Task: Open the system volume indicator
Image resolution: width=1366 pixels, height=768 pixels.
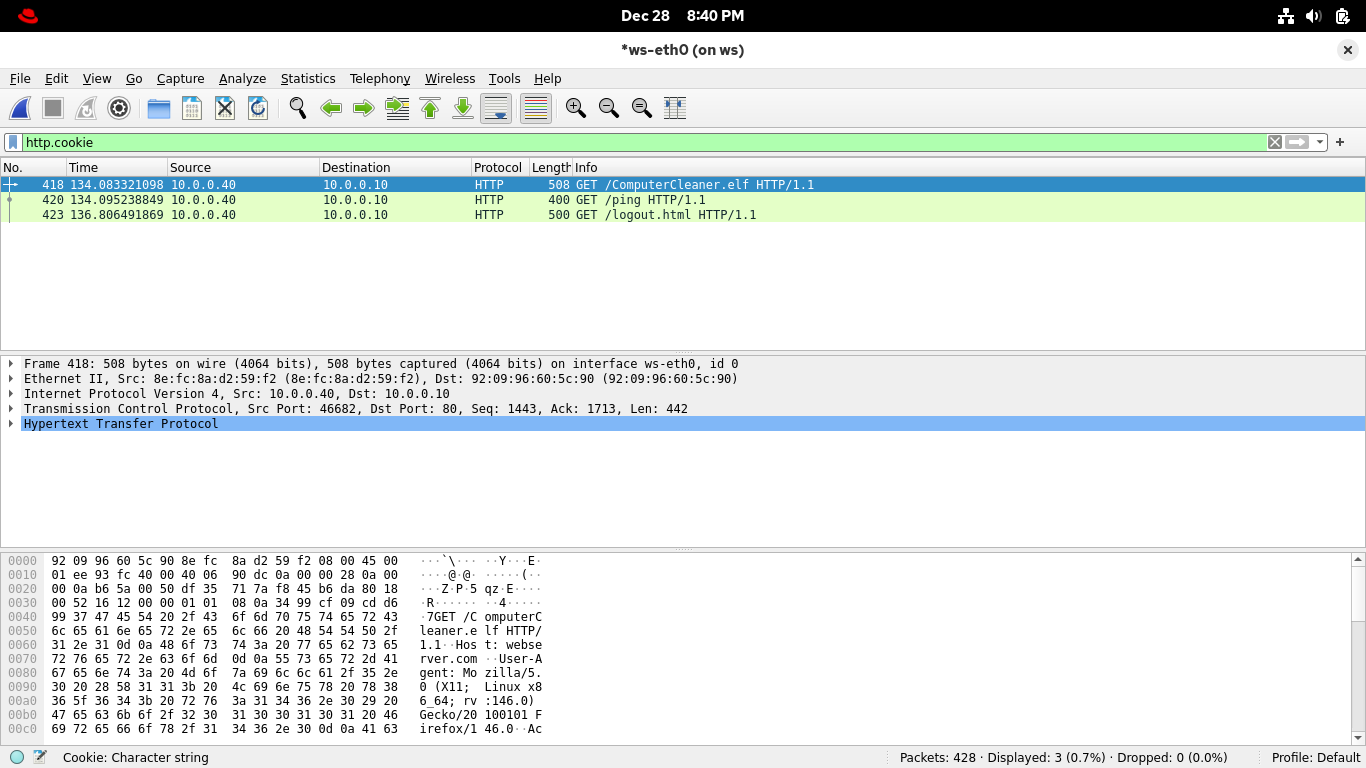Action: [x=1314, y=16]
